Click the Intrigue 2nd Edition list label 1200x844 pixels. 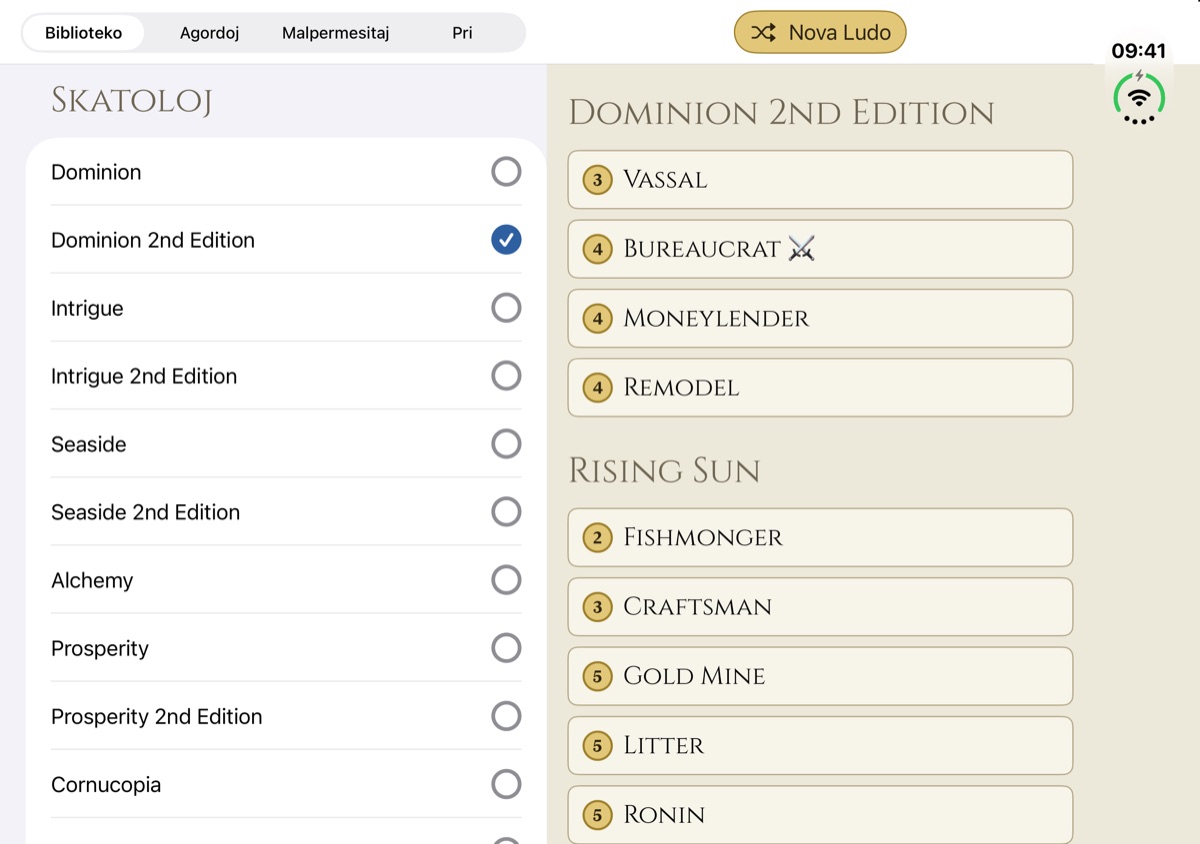[x=144, y=377]
